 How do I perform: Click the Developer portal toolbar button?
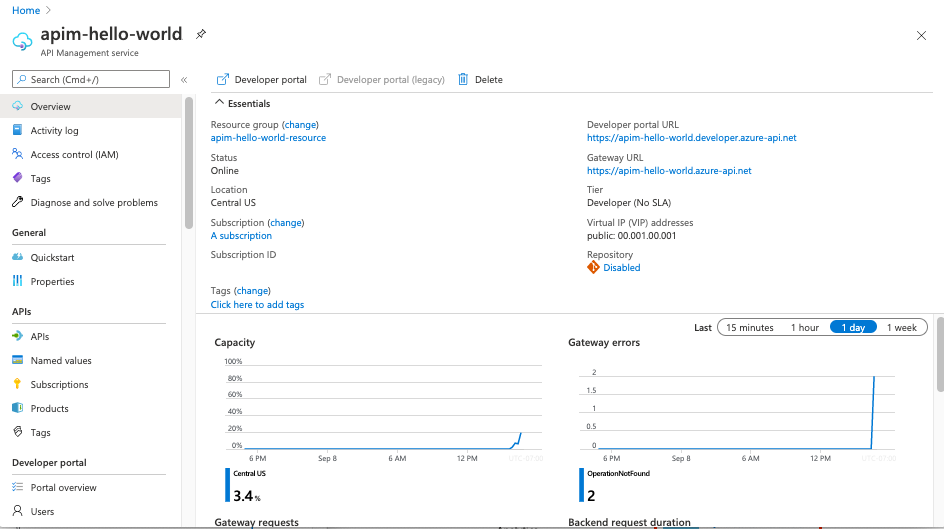[261, 79]
